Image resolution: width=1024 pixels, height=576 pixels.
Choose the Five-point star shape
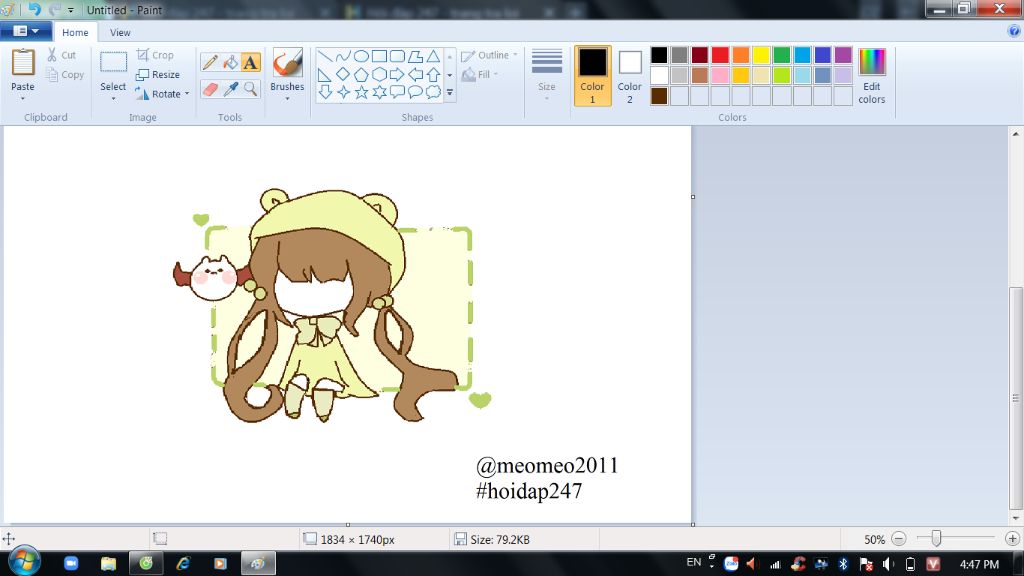361,92
